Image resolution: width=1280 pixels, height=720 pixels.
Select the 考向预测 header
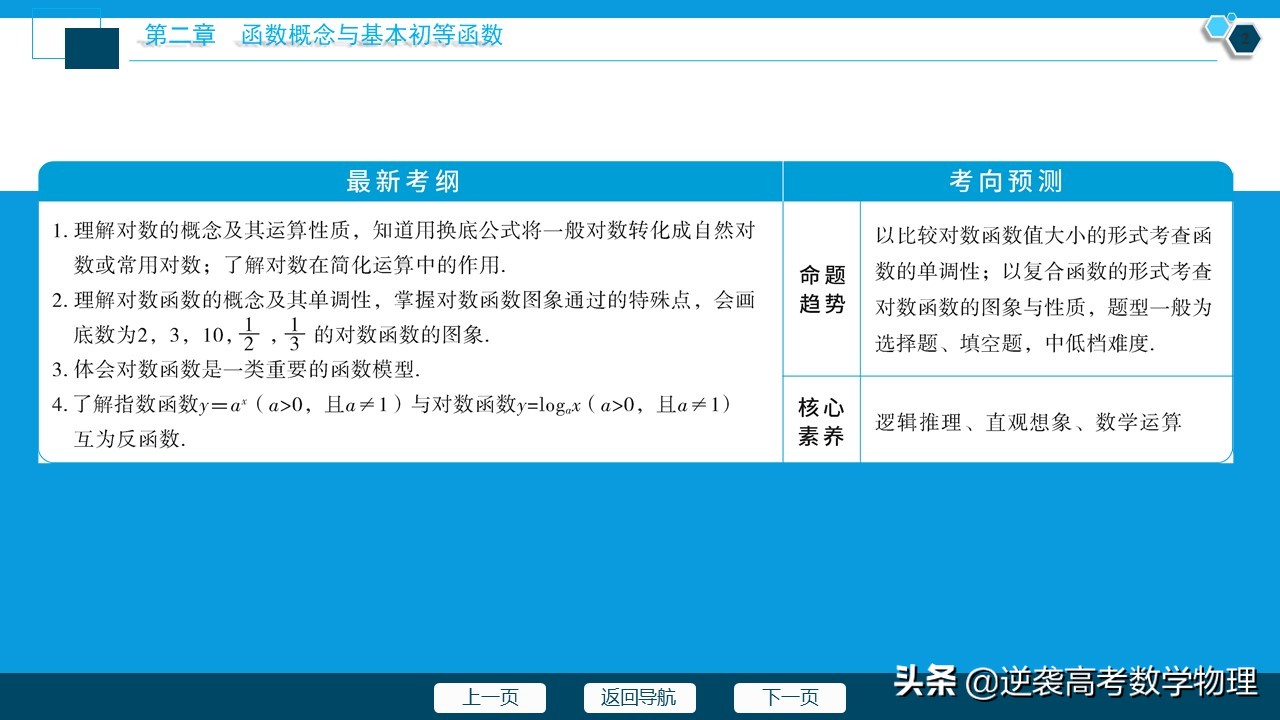point(1005,182)
